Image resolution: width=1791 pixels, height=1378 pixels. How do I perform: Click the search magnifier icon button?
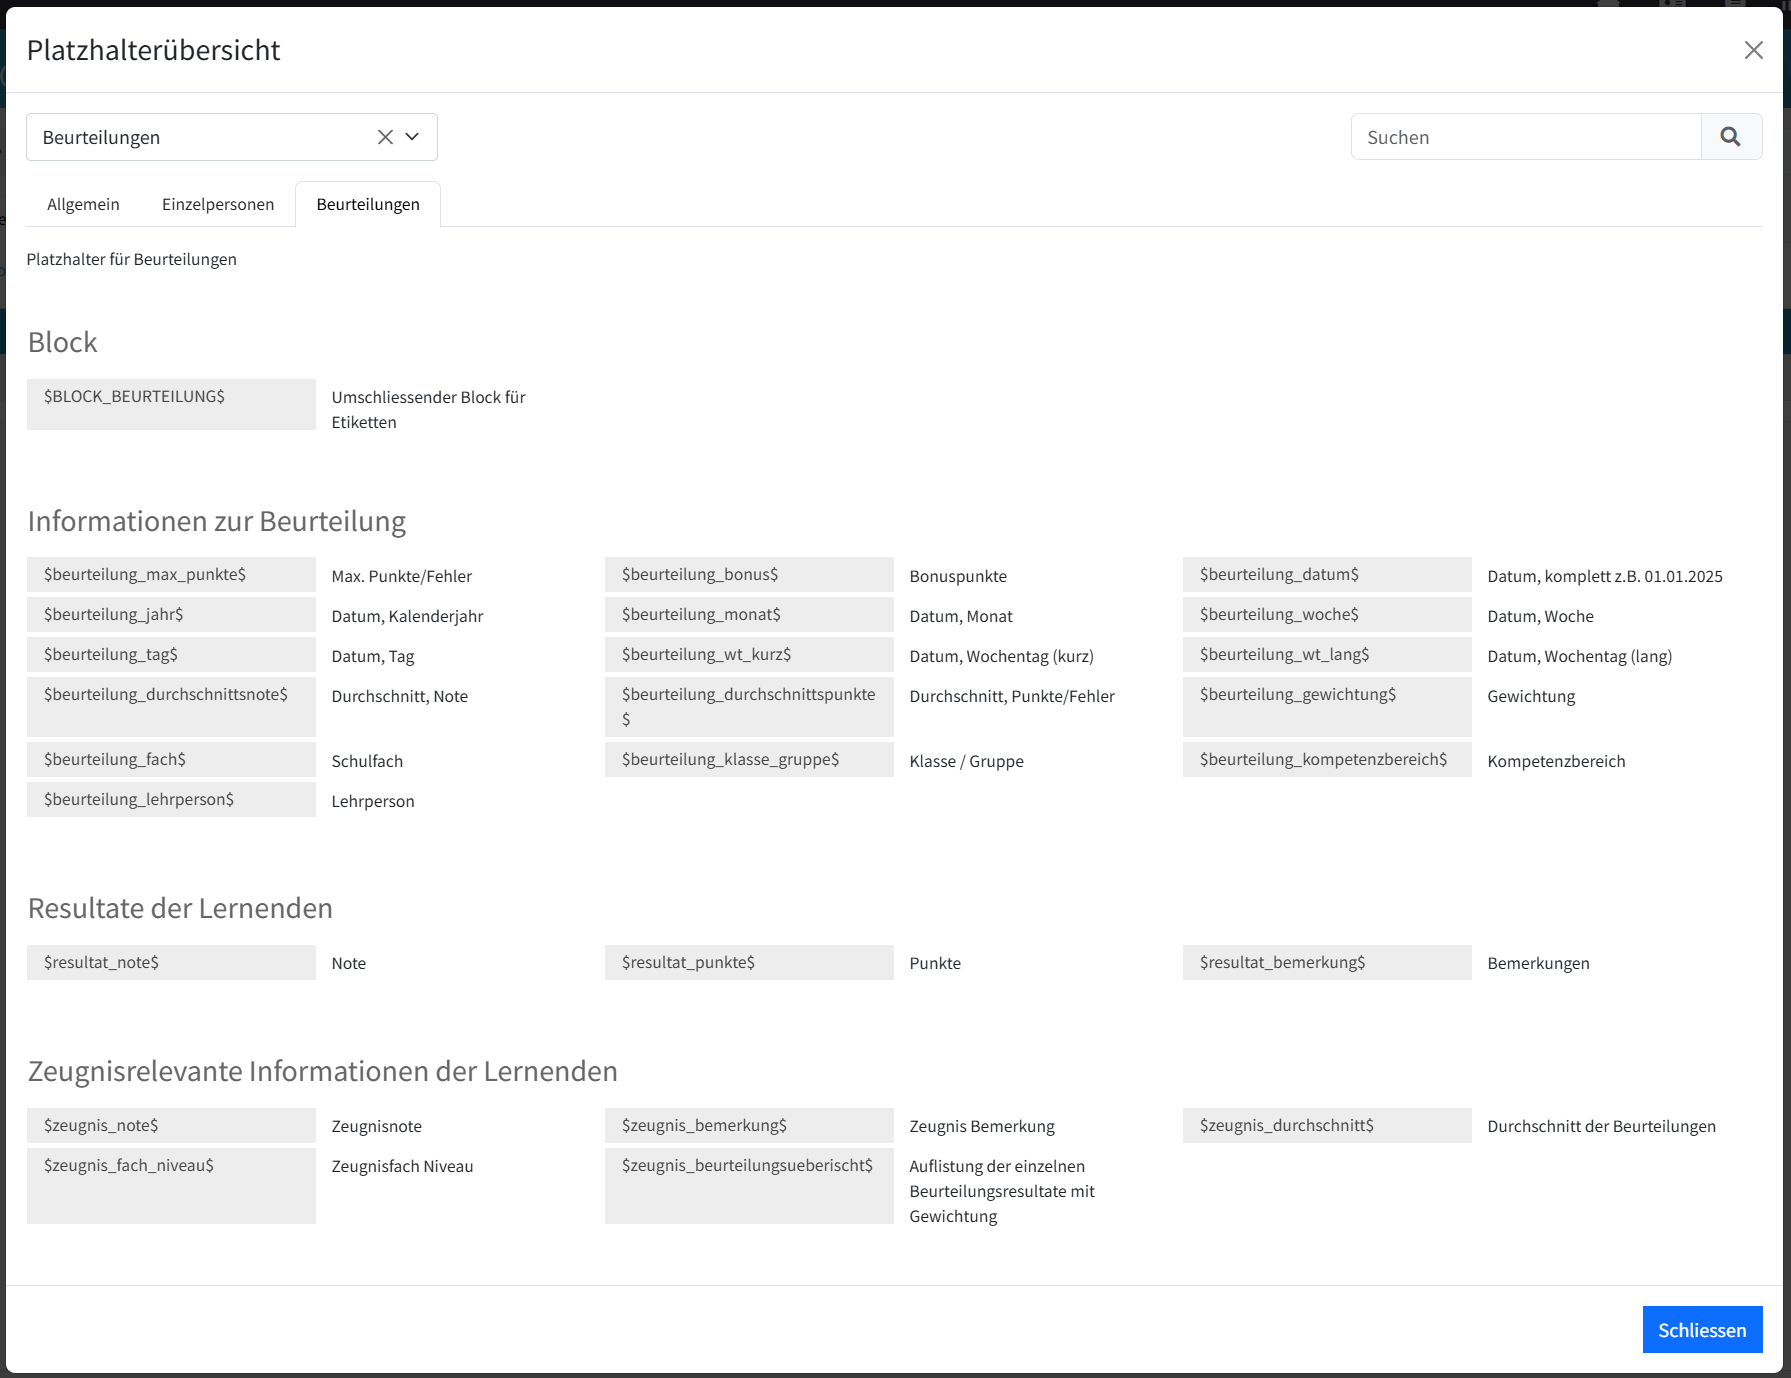point(1730,137)
